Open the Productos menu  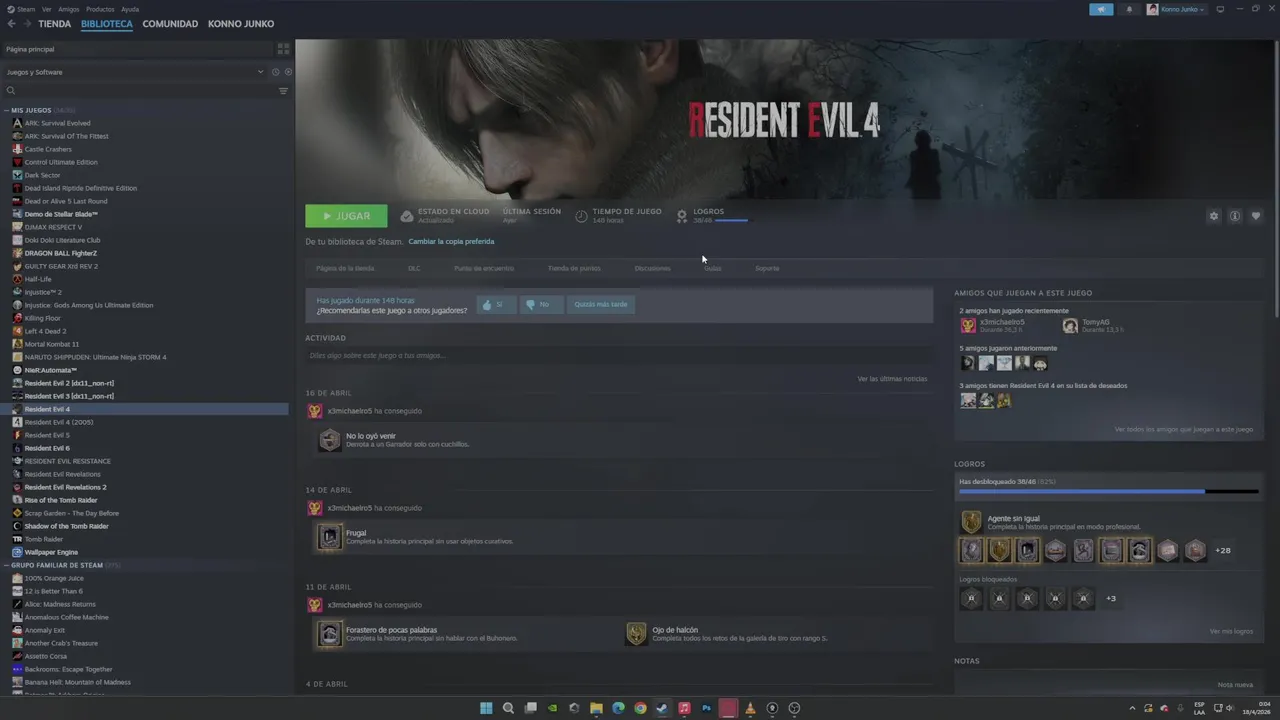tap(100, 9)
